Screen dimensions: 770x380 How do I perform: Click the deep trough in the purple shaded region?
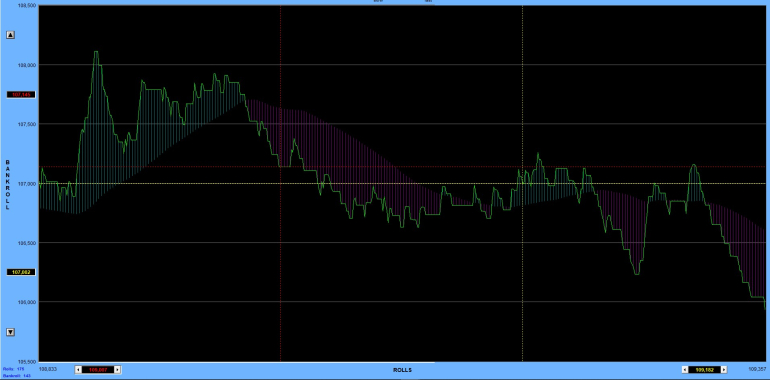click(x=637, y=273)
